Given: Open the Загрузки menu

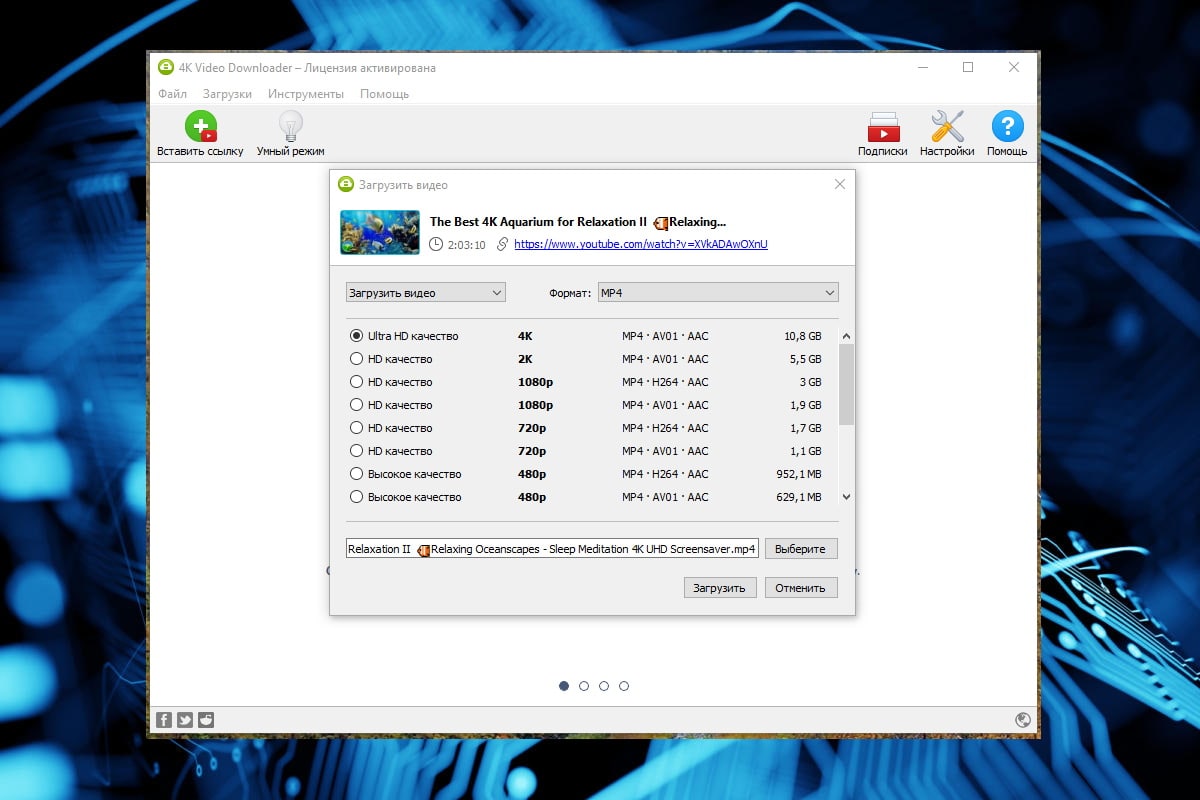Looking at the screenshot, I should point(227,94).
